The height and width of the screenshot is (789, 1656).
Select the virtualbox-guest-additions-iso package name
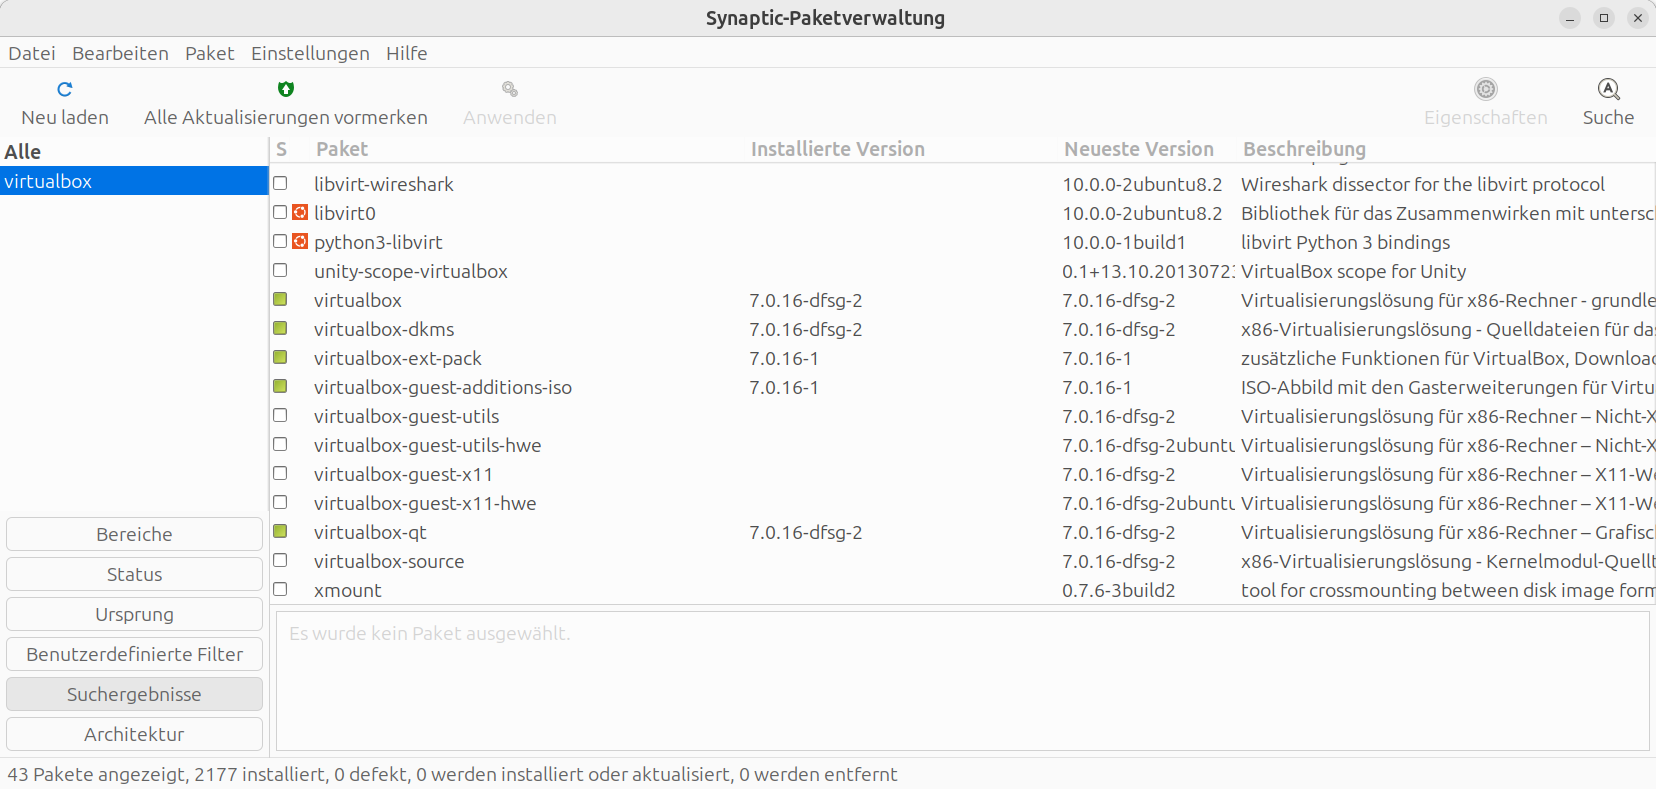point(443,387)
